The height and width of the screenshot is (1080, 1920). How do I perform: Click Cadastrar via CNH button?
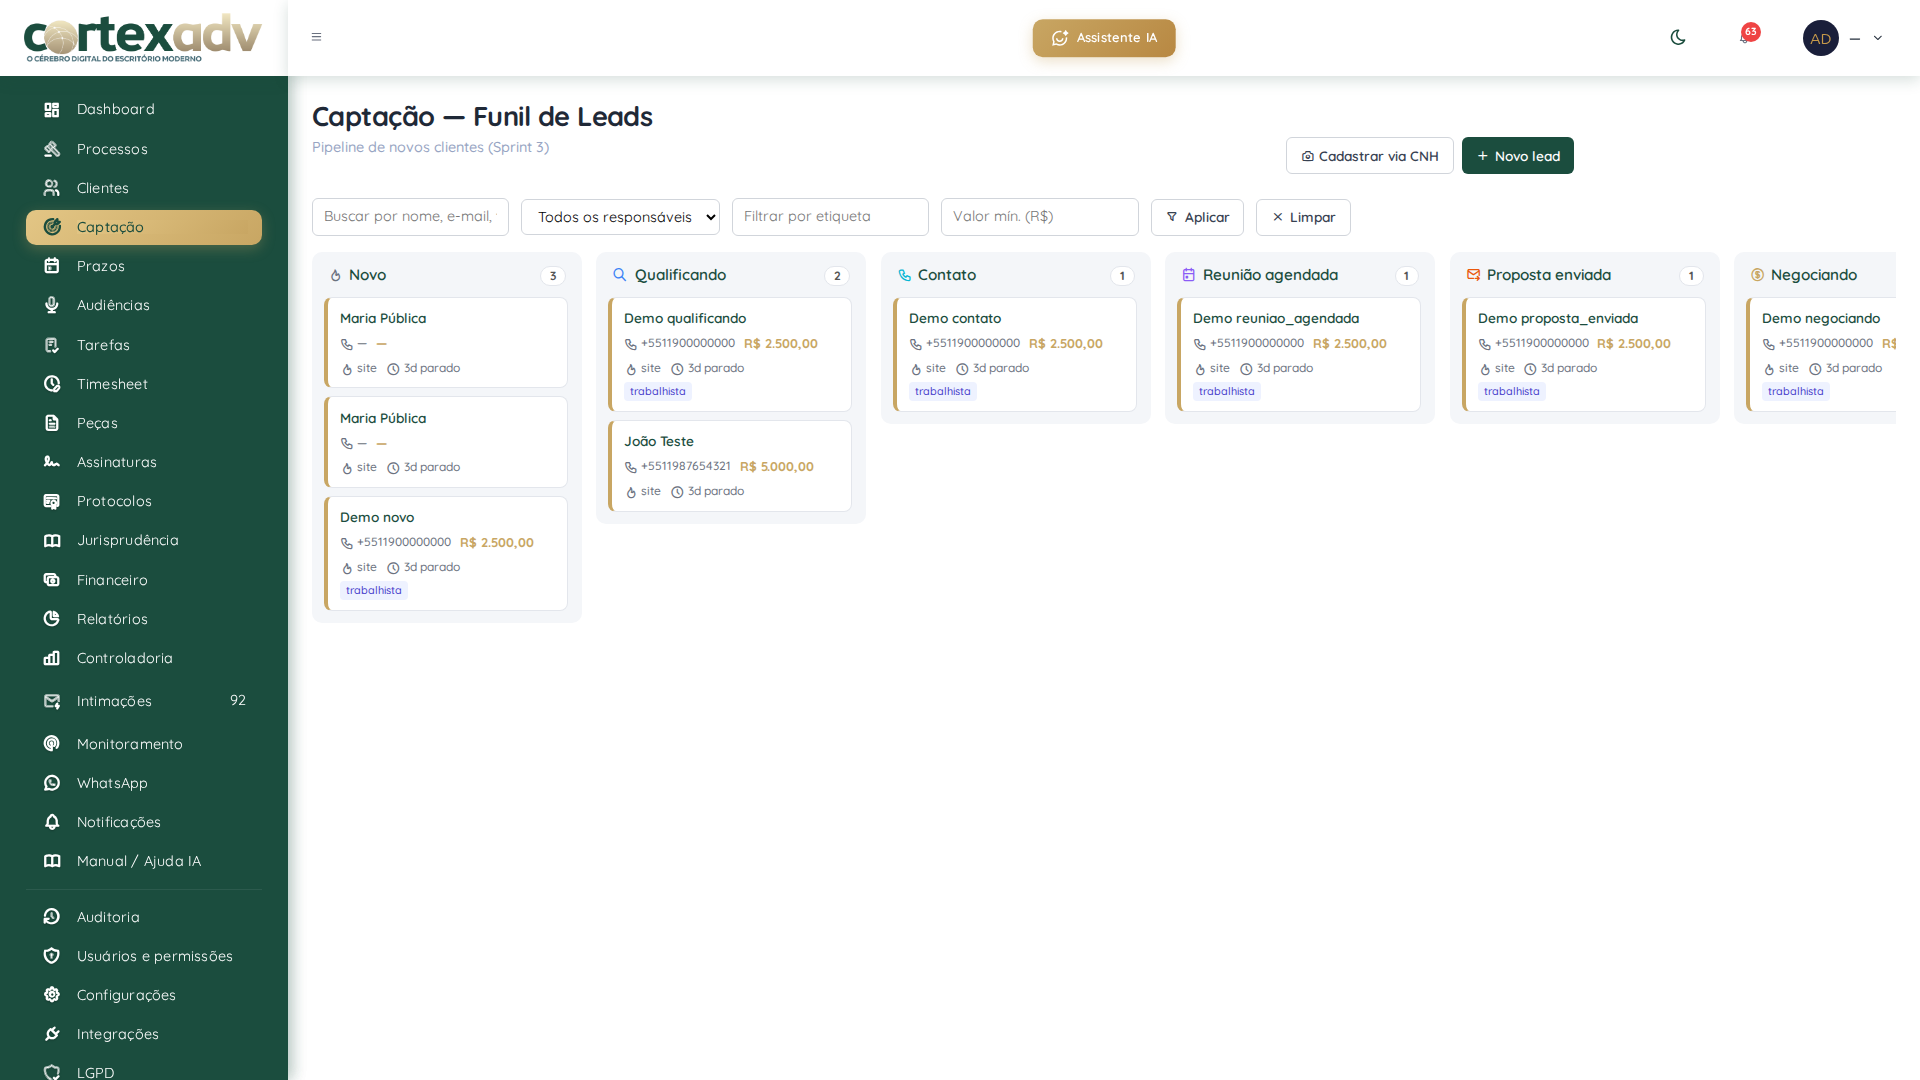[x=1370, y=156]
